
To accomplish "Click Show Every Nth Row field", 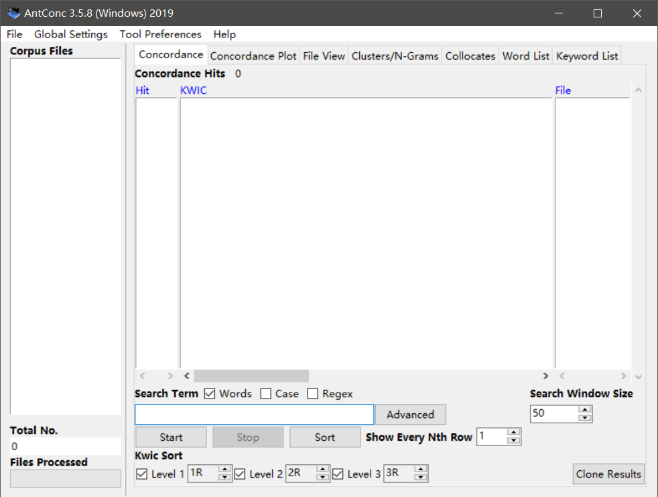I will (492, 437).
